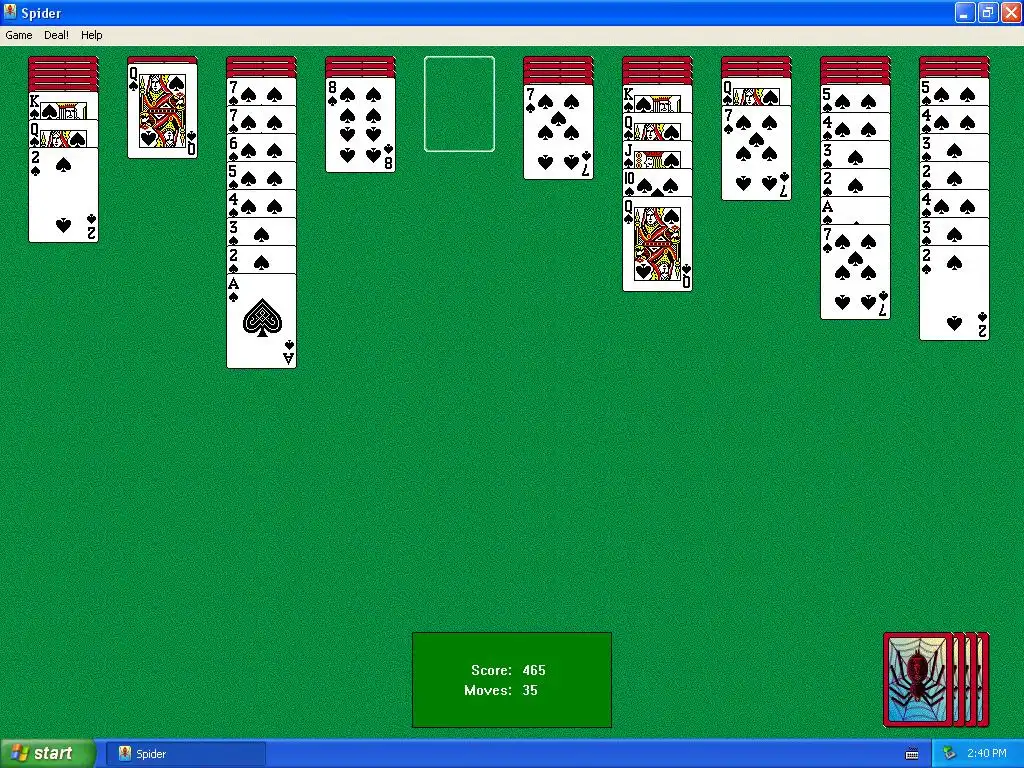Restore down the Spider window

(987, 12)
